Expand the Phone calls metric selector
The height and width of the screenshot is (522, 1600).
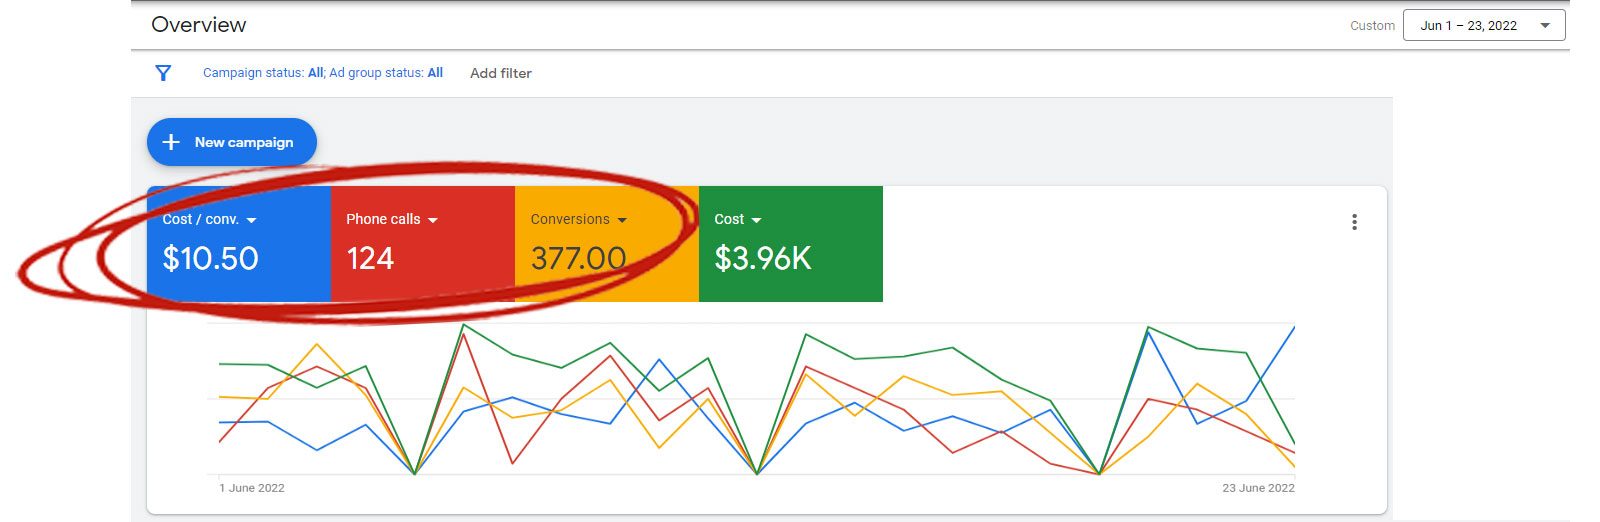click(383, 219)
